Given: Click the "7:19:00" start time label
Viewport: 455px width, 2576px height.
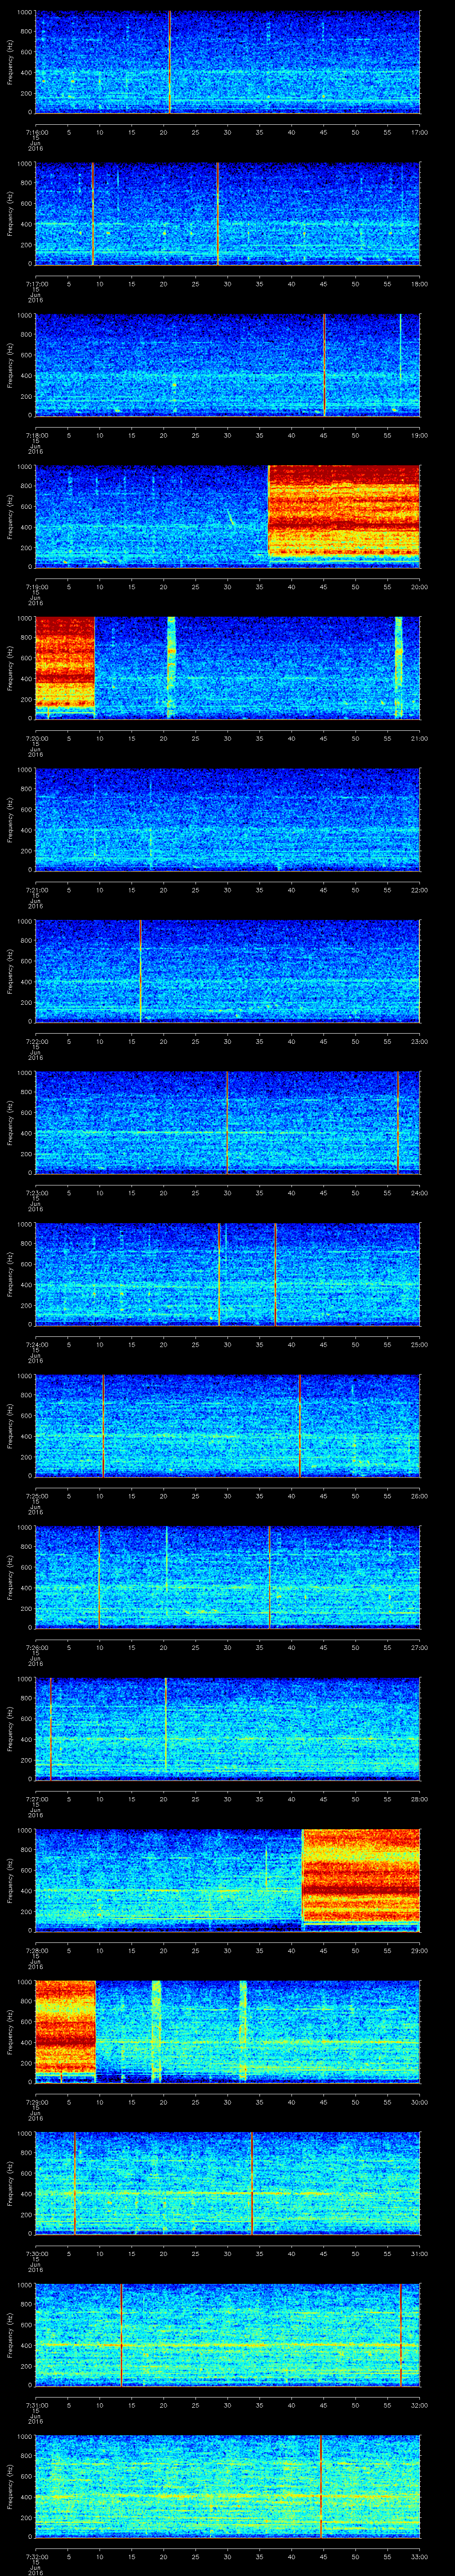Looking at the screenshot, I should [x=36, y=587].
